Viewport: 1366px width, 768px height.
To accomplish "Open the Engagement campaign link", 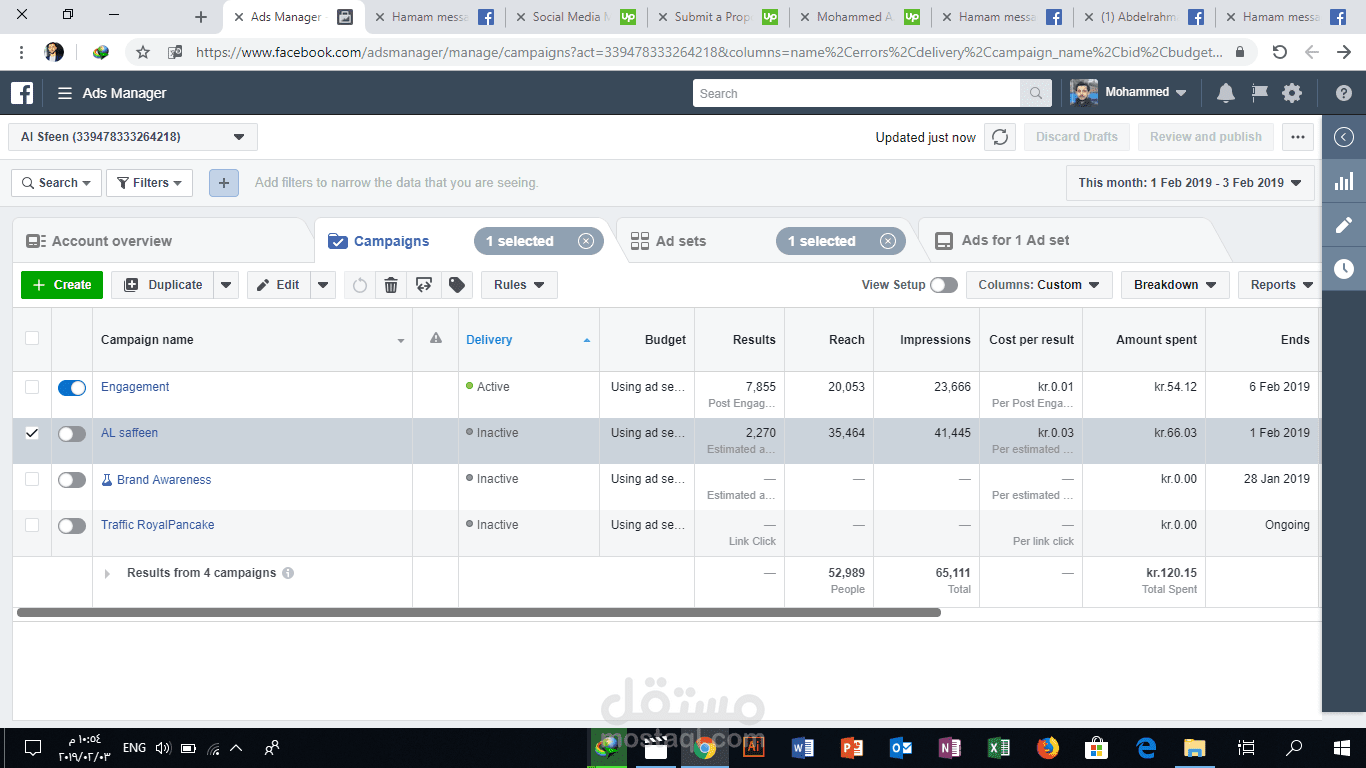I will (x=135, y=387).
